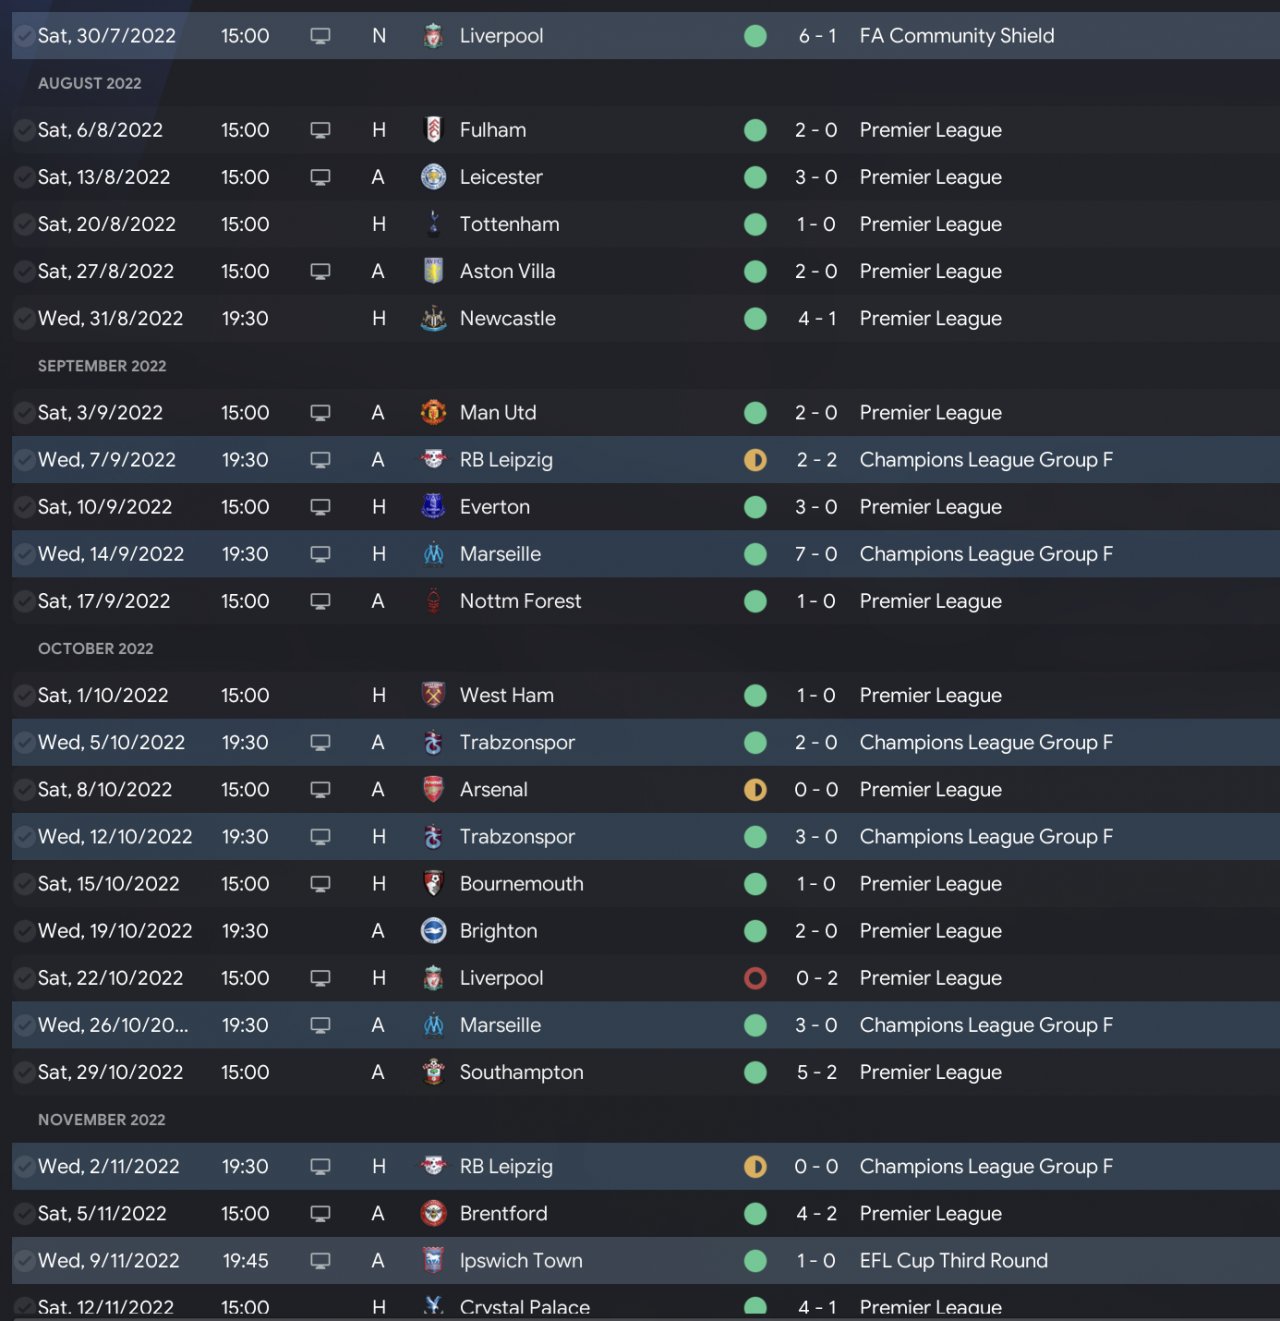This screenshot has width=1280, height=1321.
Task: Click the TV icon on the Leicester fixture
Action: pyautogui.click(x=320, y=177)
